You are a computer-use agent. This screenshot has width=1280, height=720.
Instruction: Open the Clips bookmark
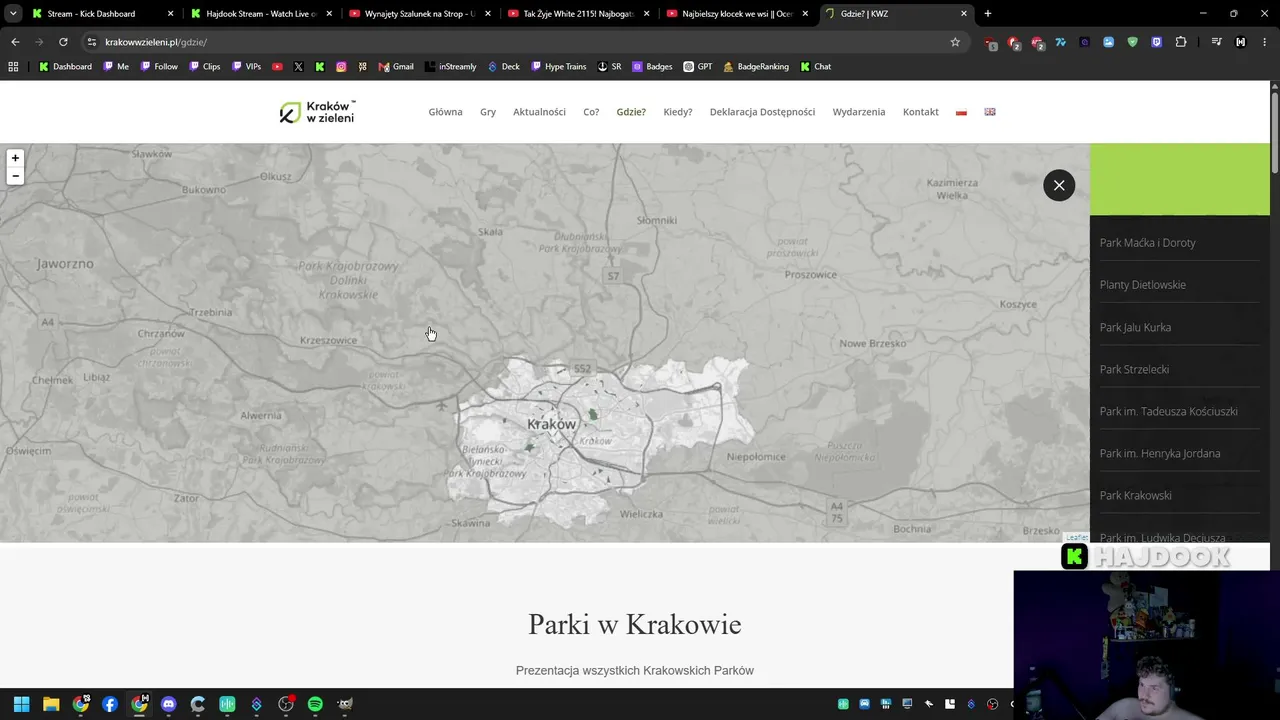tap(205, 67)
